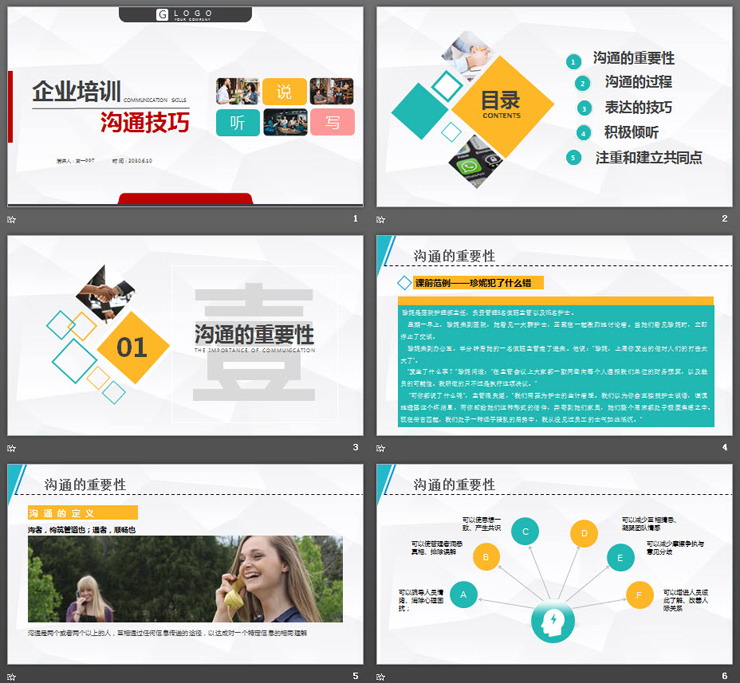Click the G LOGO badge on the title slide
740x683 pixels.
coord(185,15)
